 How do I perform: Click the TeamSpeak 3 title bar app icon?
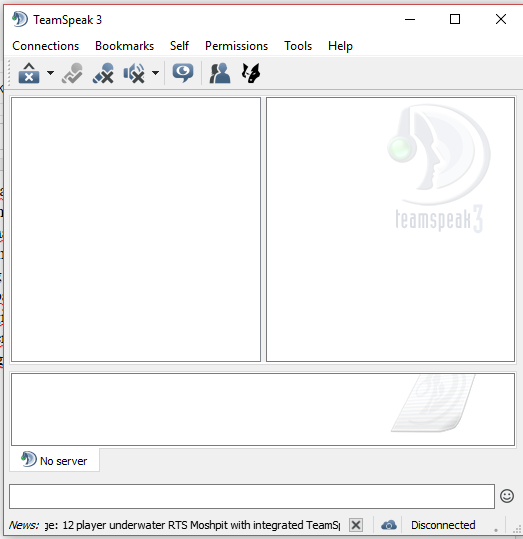[x=20, y=19]
